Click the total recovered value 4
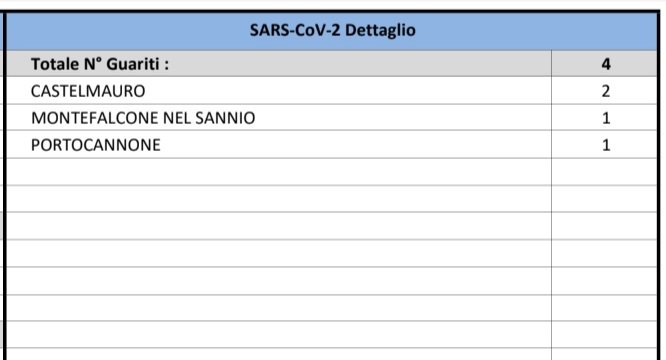Screen dimensions: 666x360 pyautogui.click(x=606, y=64)
